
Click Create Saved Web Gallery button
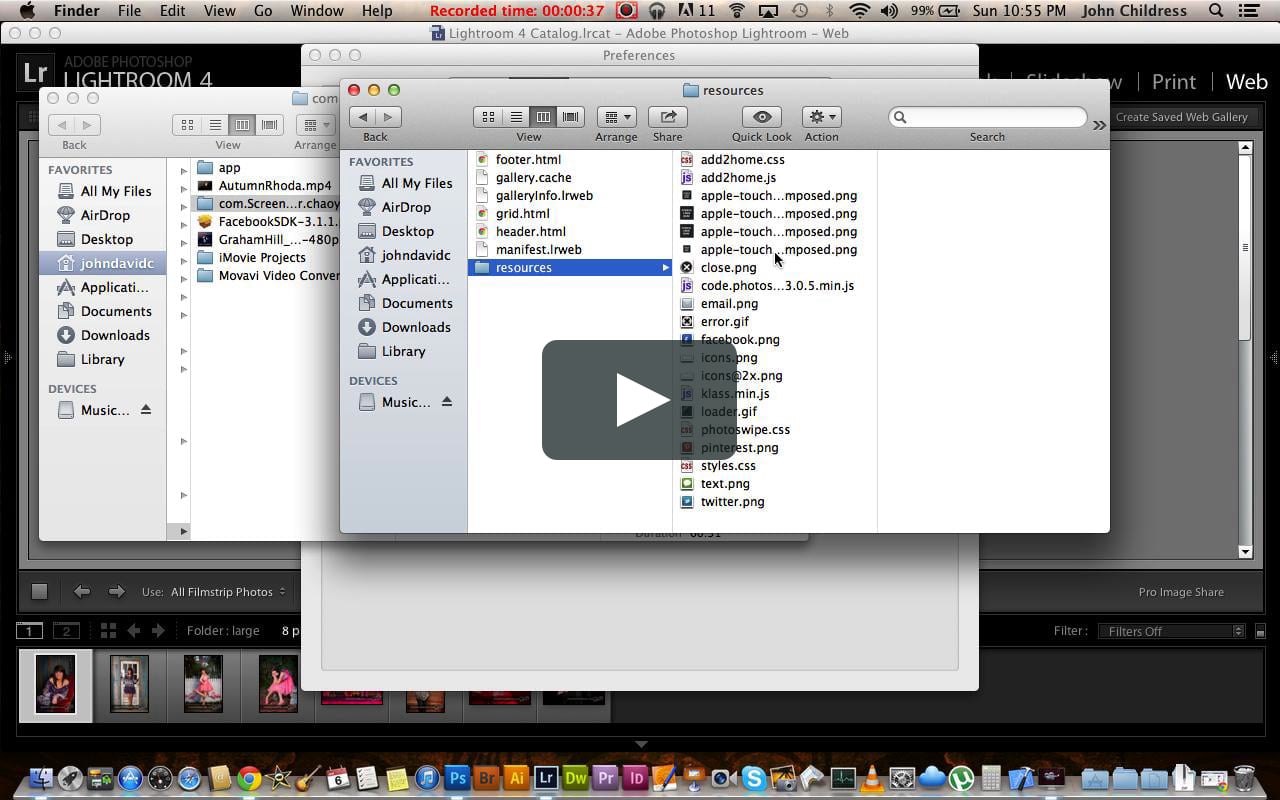(1182, 117)
